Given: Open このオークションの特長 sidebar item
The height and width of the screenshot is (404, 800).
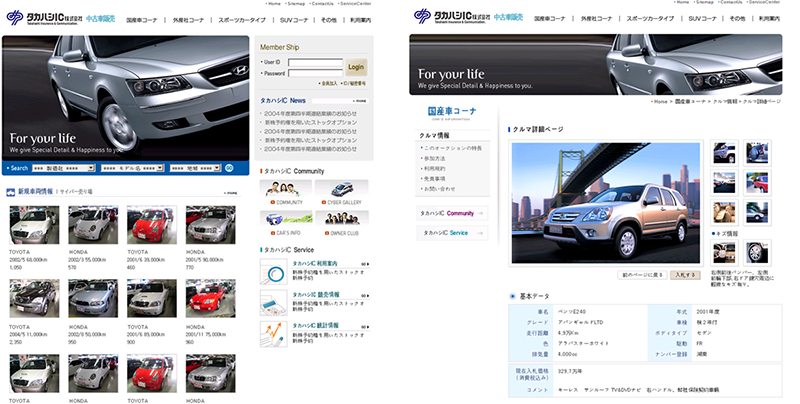Looking at the screenshot, I should [453, 148].
